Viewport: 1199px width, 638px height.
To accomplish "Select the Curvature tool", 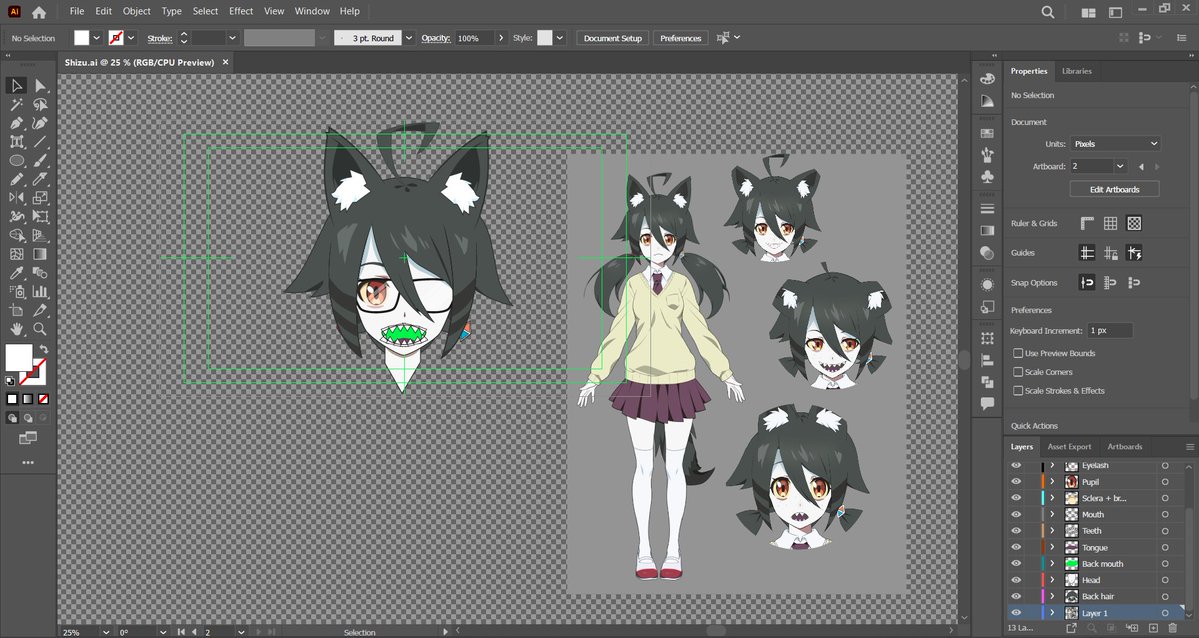I will click(40, 123).
